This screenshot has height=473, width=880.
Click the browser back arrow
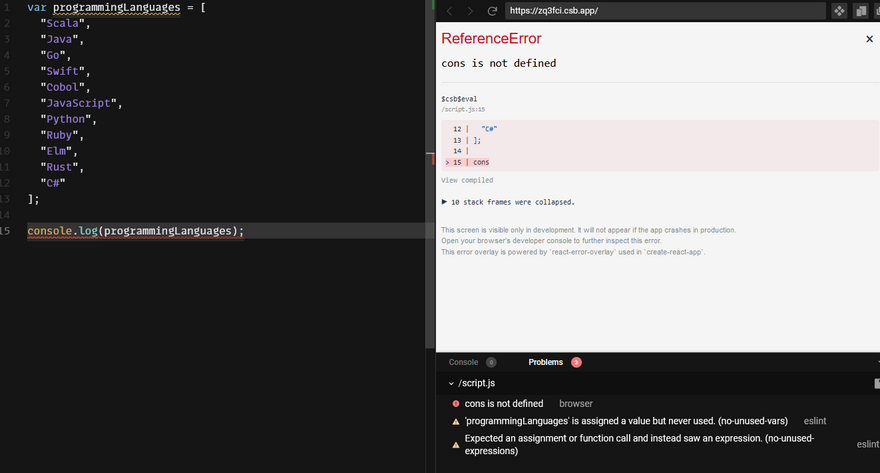(449, 11)
